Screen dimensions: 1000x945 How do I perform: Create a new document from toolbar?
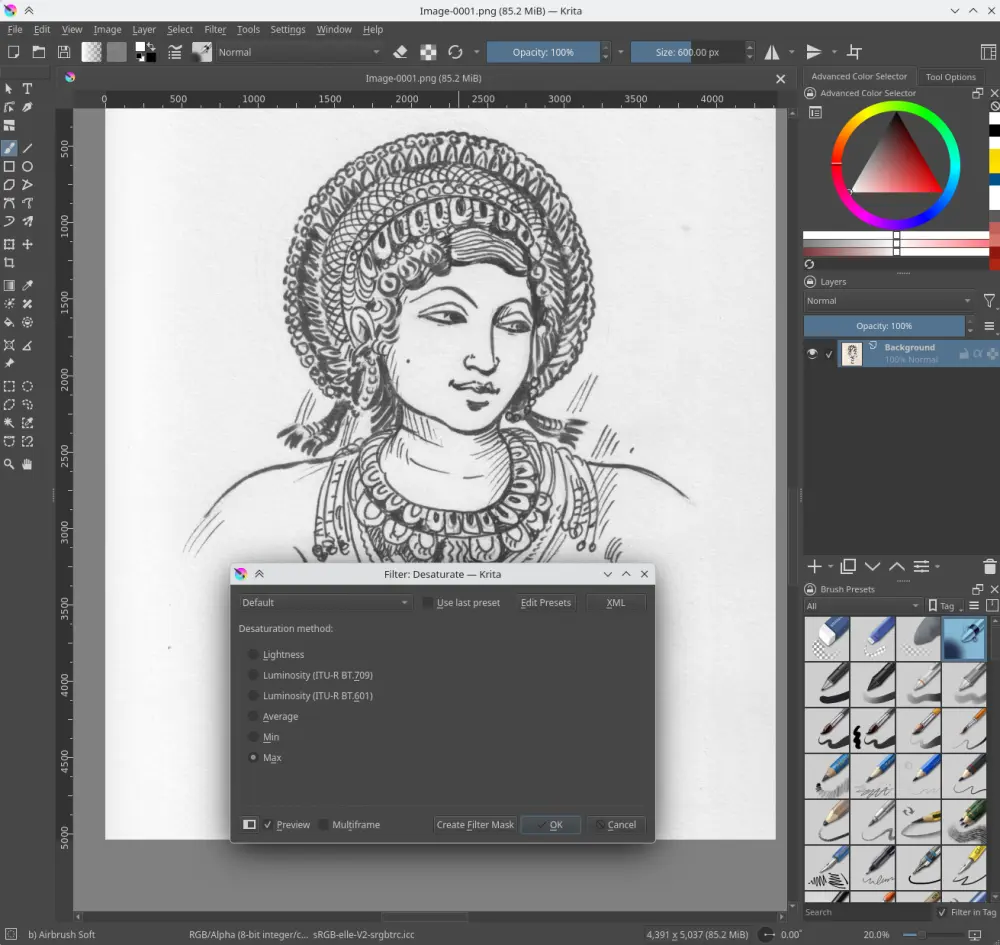click(13, 52)
